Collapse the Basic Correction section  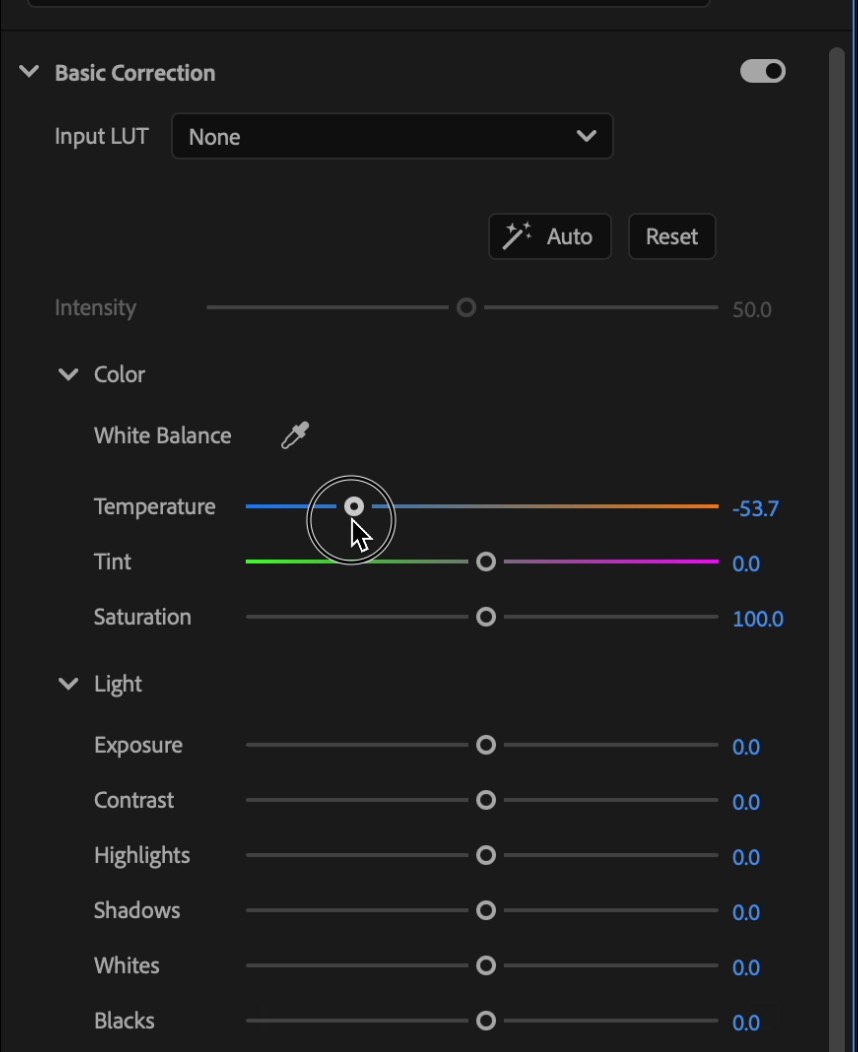tap(29, 71)
